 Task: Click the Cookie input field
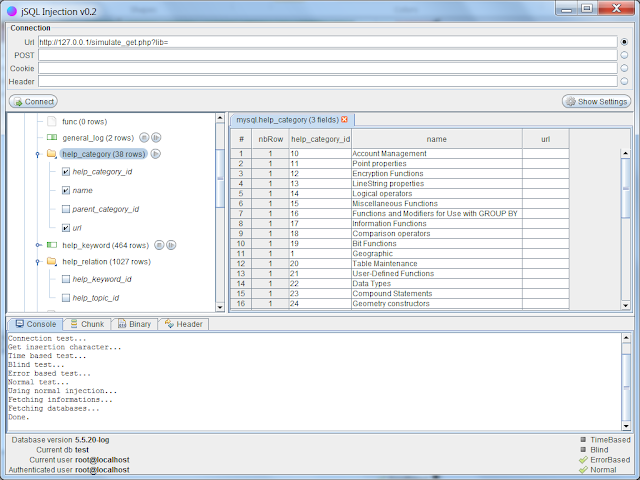328,68
